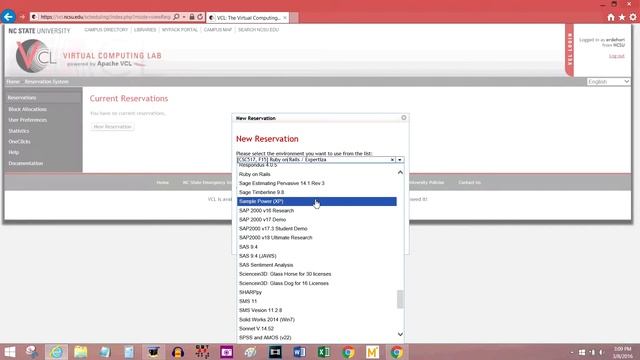Select Glass Dog for 16 Licenses

point(317,283)
